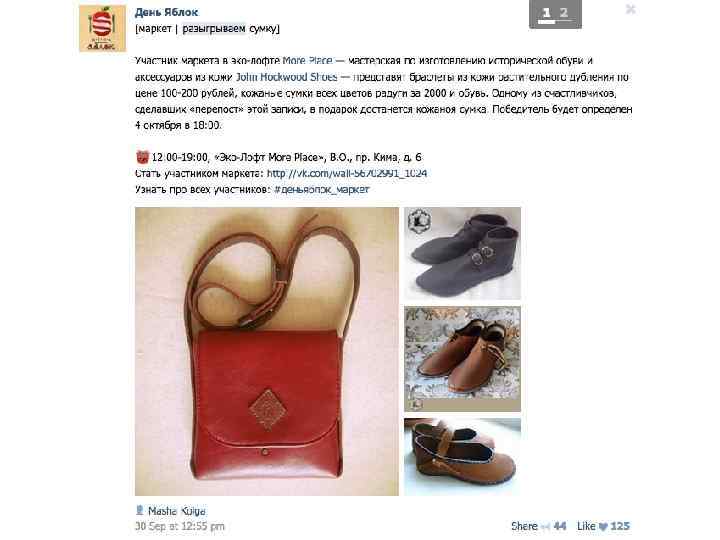
Task: Open the grey buckle boots photo
Action: 462,253
